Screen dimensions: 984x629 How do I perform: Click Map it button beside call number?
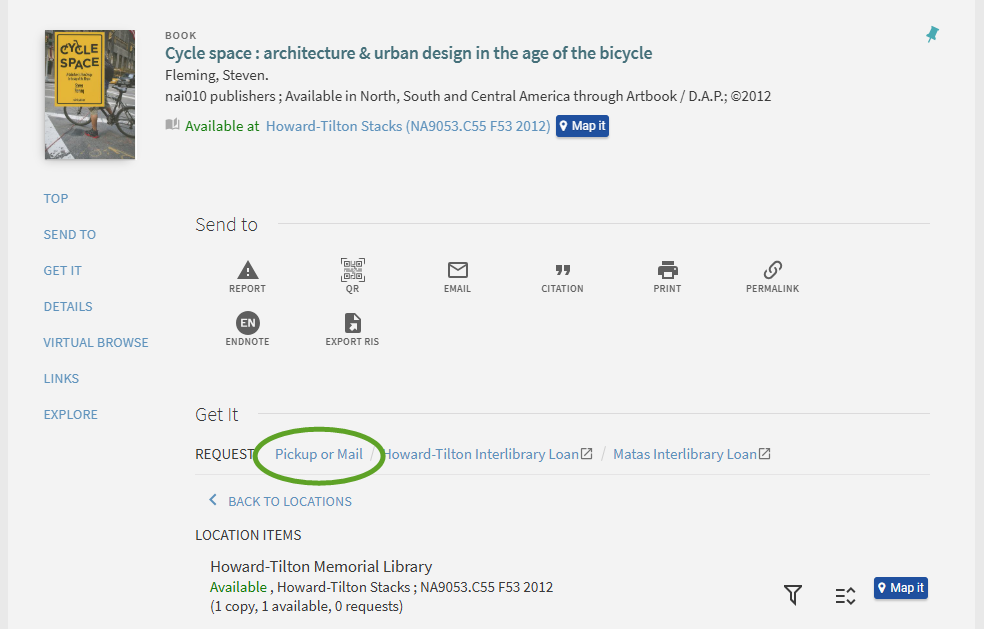tap(582, 126)
